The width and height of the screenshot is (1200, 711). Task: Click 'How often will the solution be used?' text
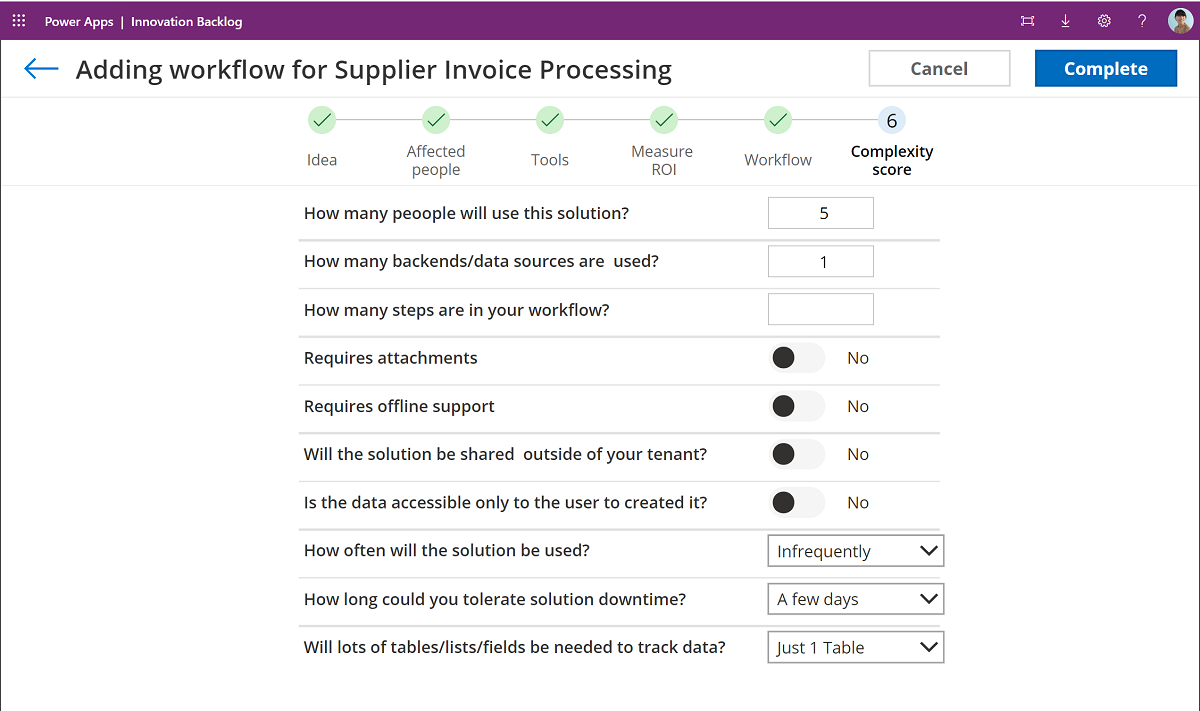447,550
